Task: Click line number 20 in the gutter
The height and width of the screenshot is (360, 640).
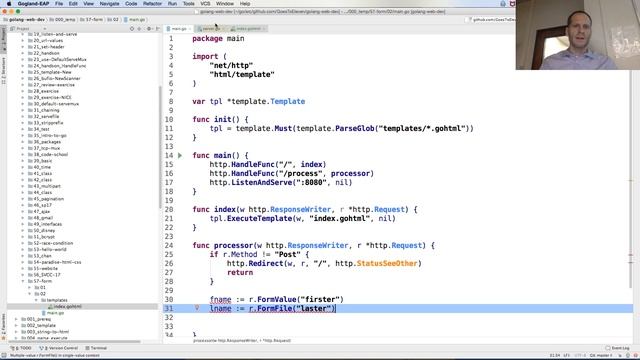Action: pyautogui.click(x=169, y=209)
